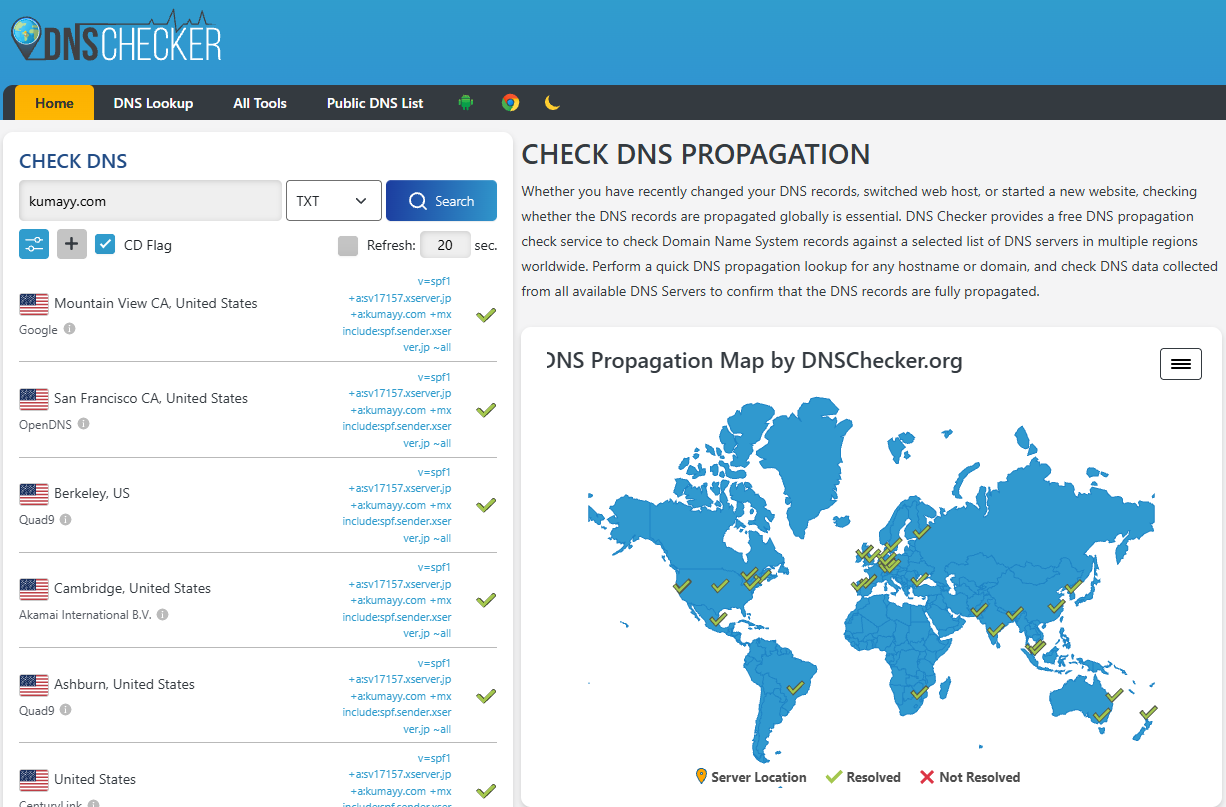Click info icon next to OpenDNS
Image resolution: width=1226 pixels, height=807 pixels.
click(83, 424)
